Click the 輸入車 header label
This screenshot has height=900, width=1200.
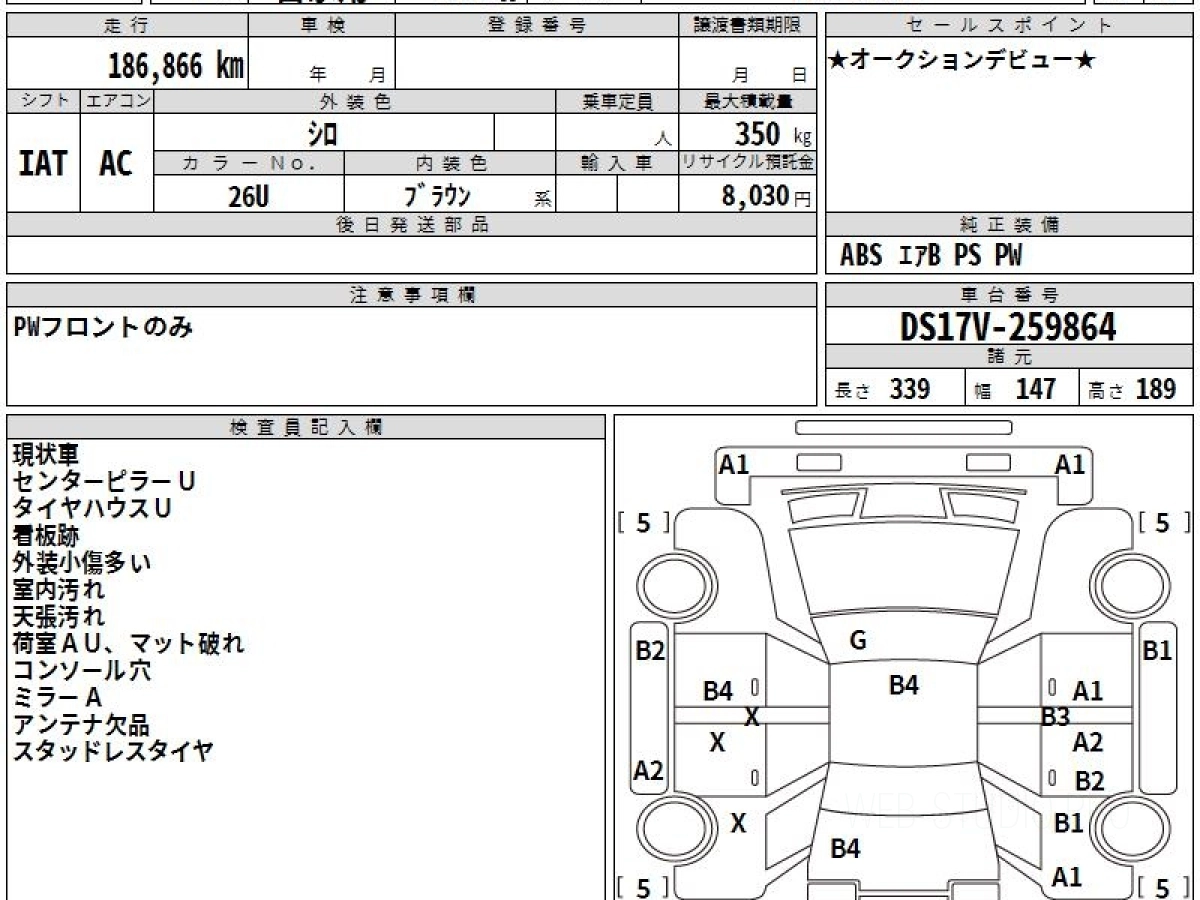617,163
